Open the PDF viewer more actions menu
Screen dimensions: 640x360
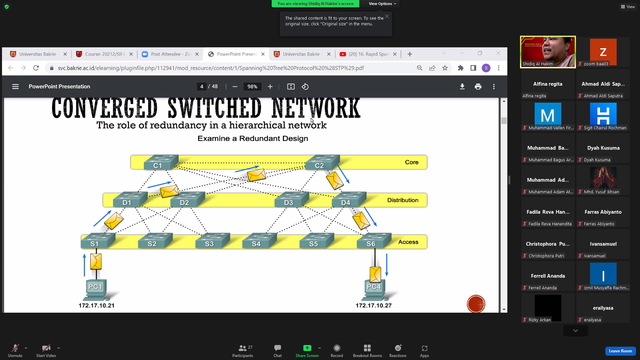coord(494,87)
